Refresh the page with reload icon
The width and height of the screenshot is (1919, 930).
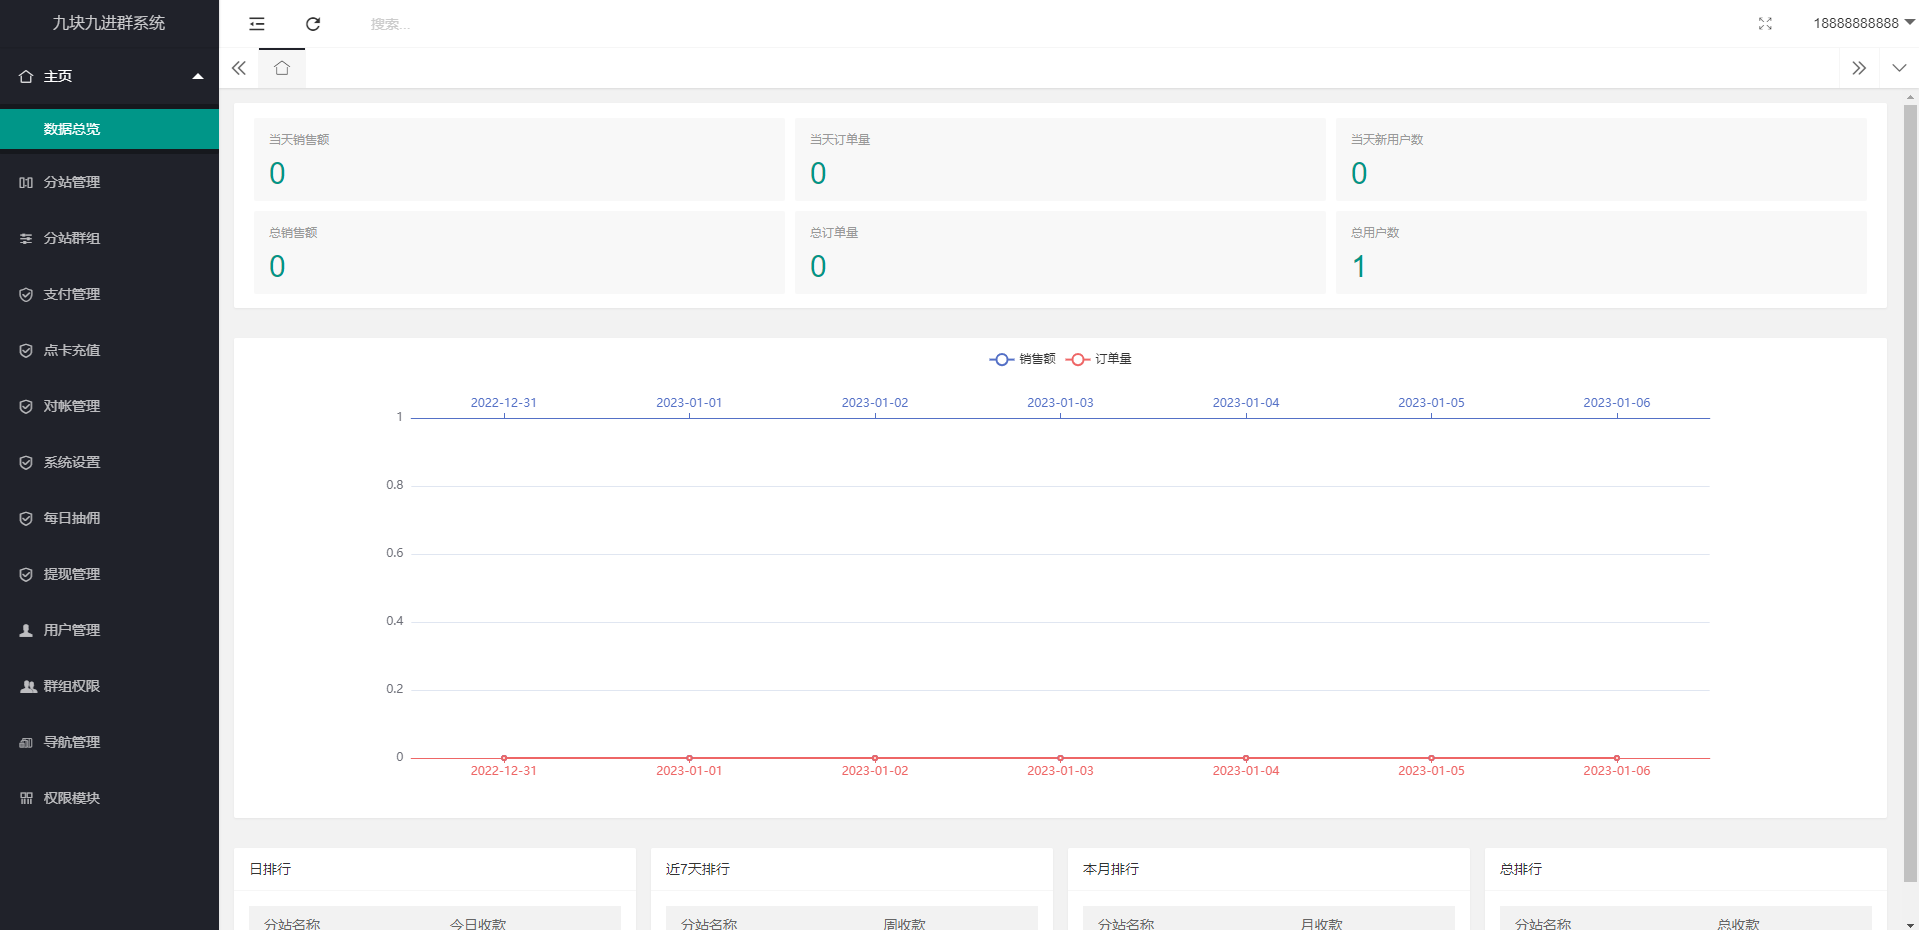(x=313, y=24)
